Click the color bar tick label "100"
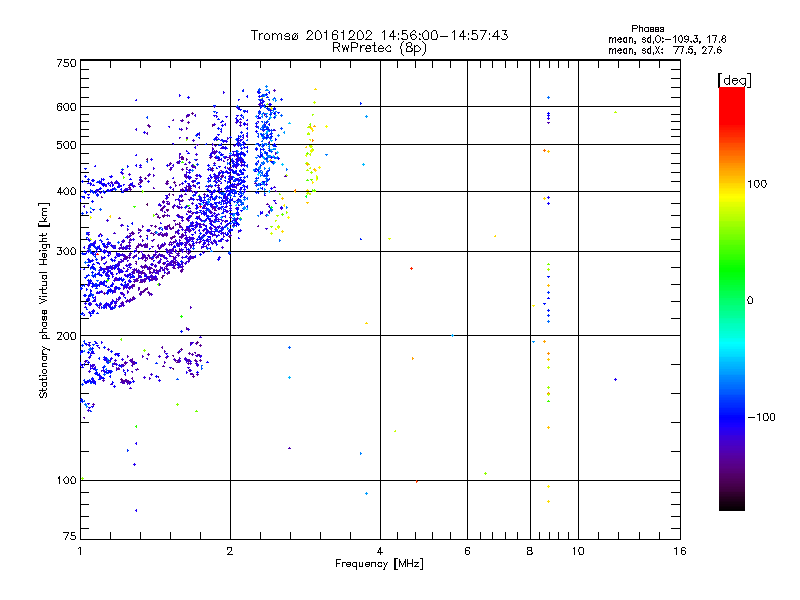Image resolution: width=800 pixels, height=600 pixels. coord(757,184)
